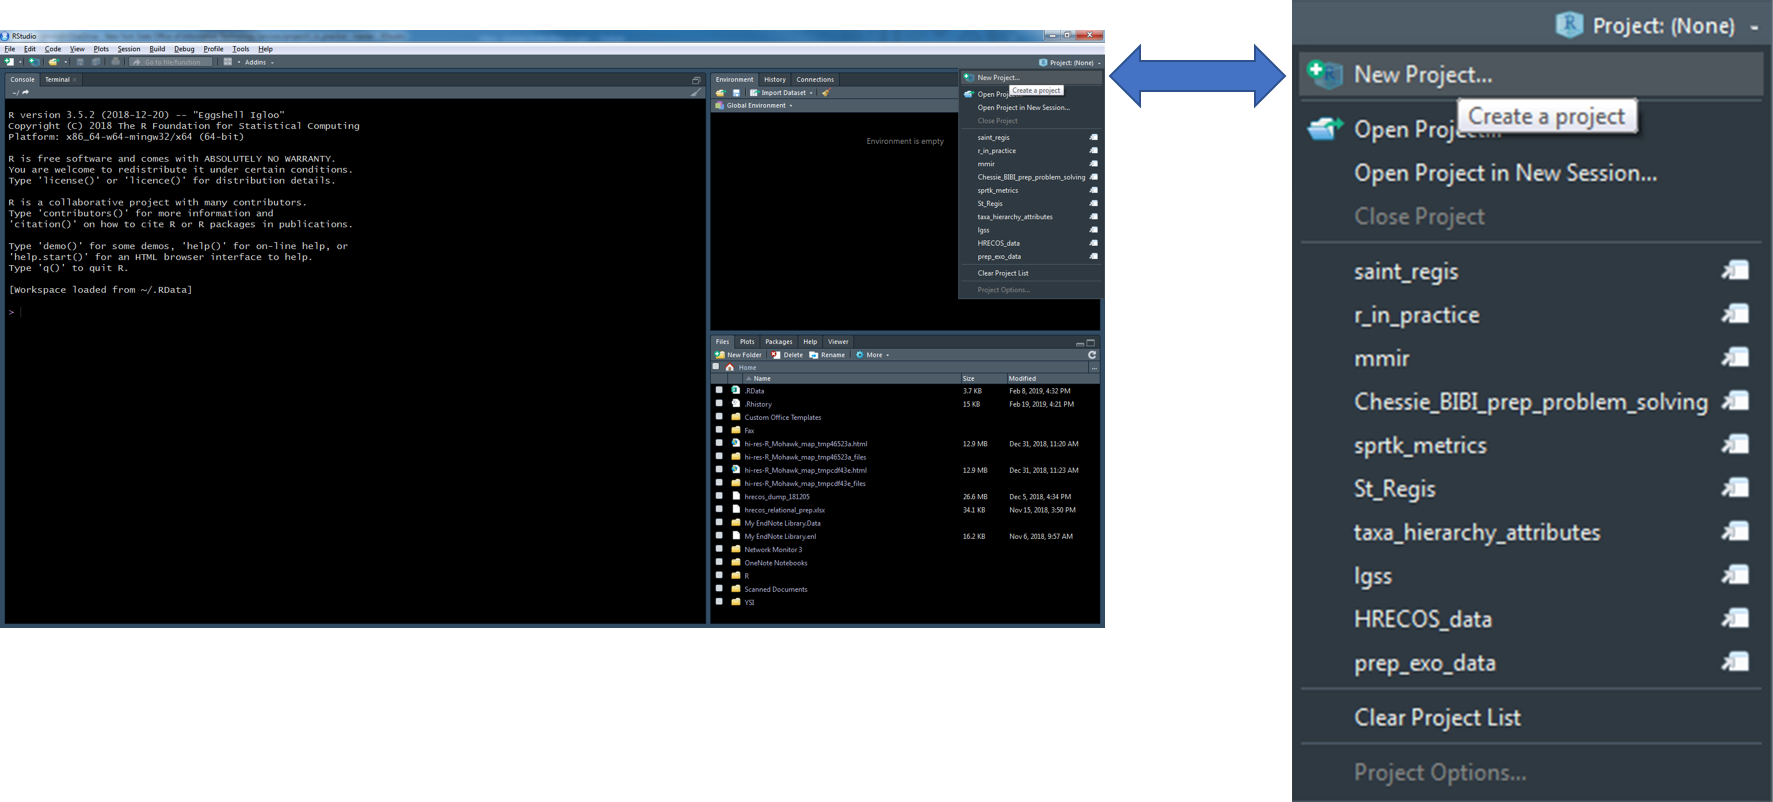1773x802 pixels.
Task: Click the workspace panes grid icon
Action: tap(228, 61)
